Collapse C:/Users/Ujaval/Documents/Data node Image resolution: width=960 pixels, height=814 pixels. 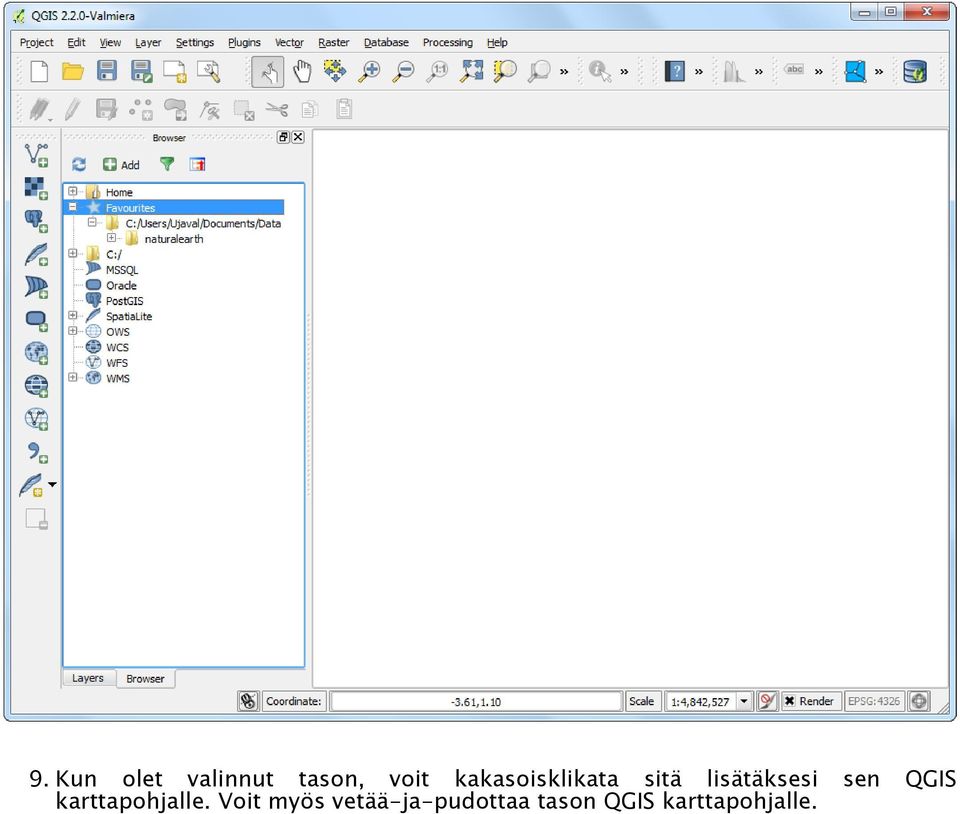(x=92, y=222)
